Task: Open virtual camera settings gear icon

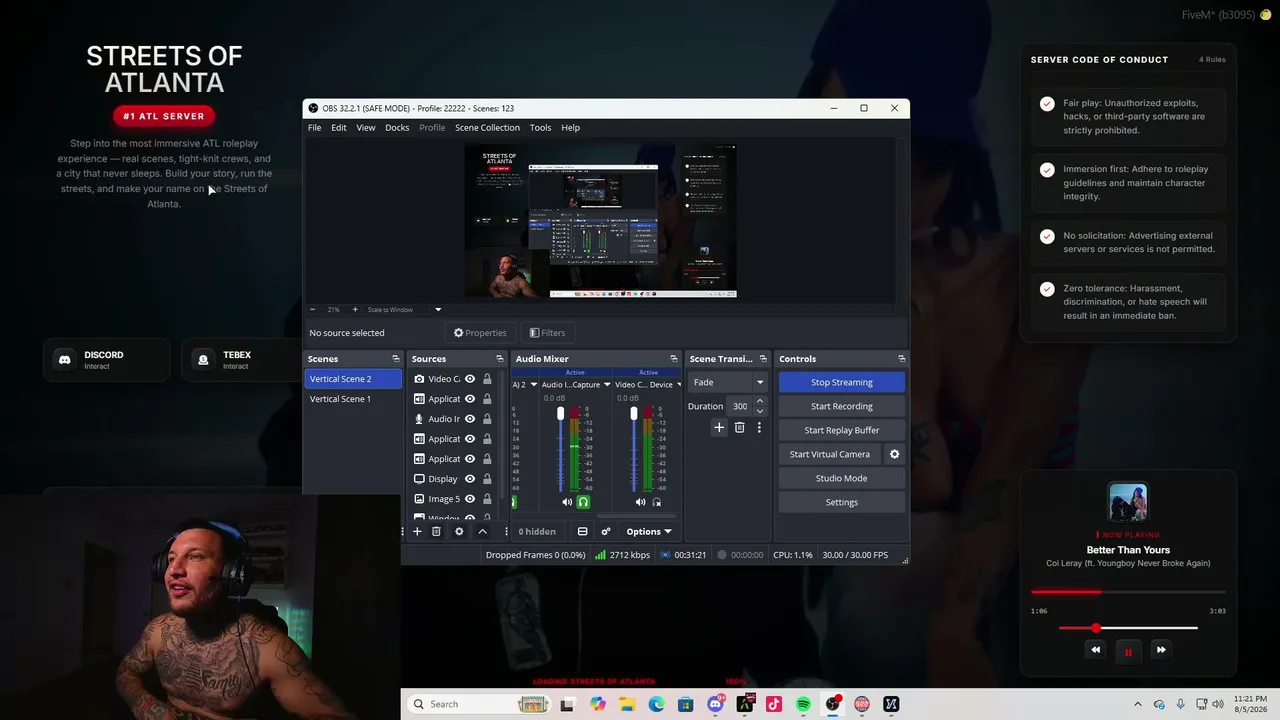Action: click(x=894, y=454)
